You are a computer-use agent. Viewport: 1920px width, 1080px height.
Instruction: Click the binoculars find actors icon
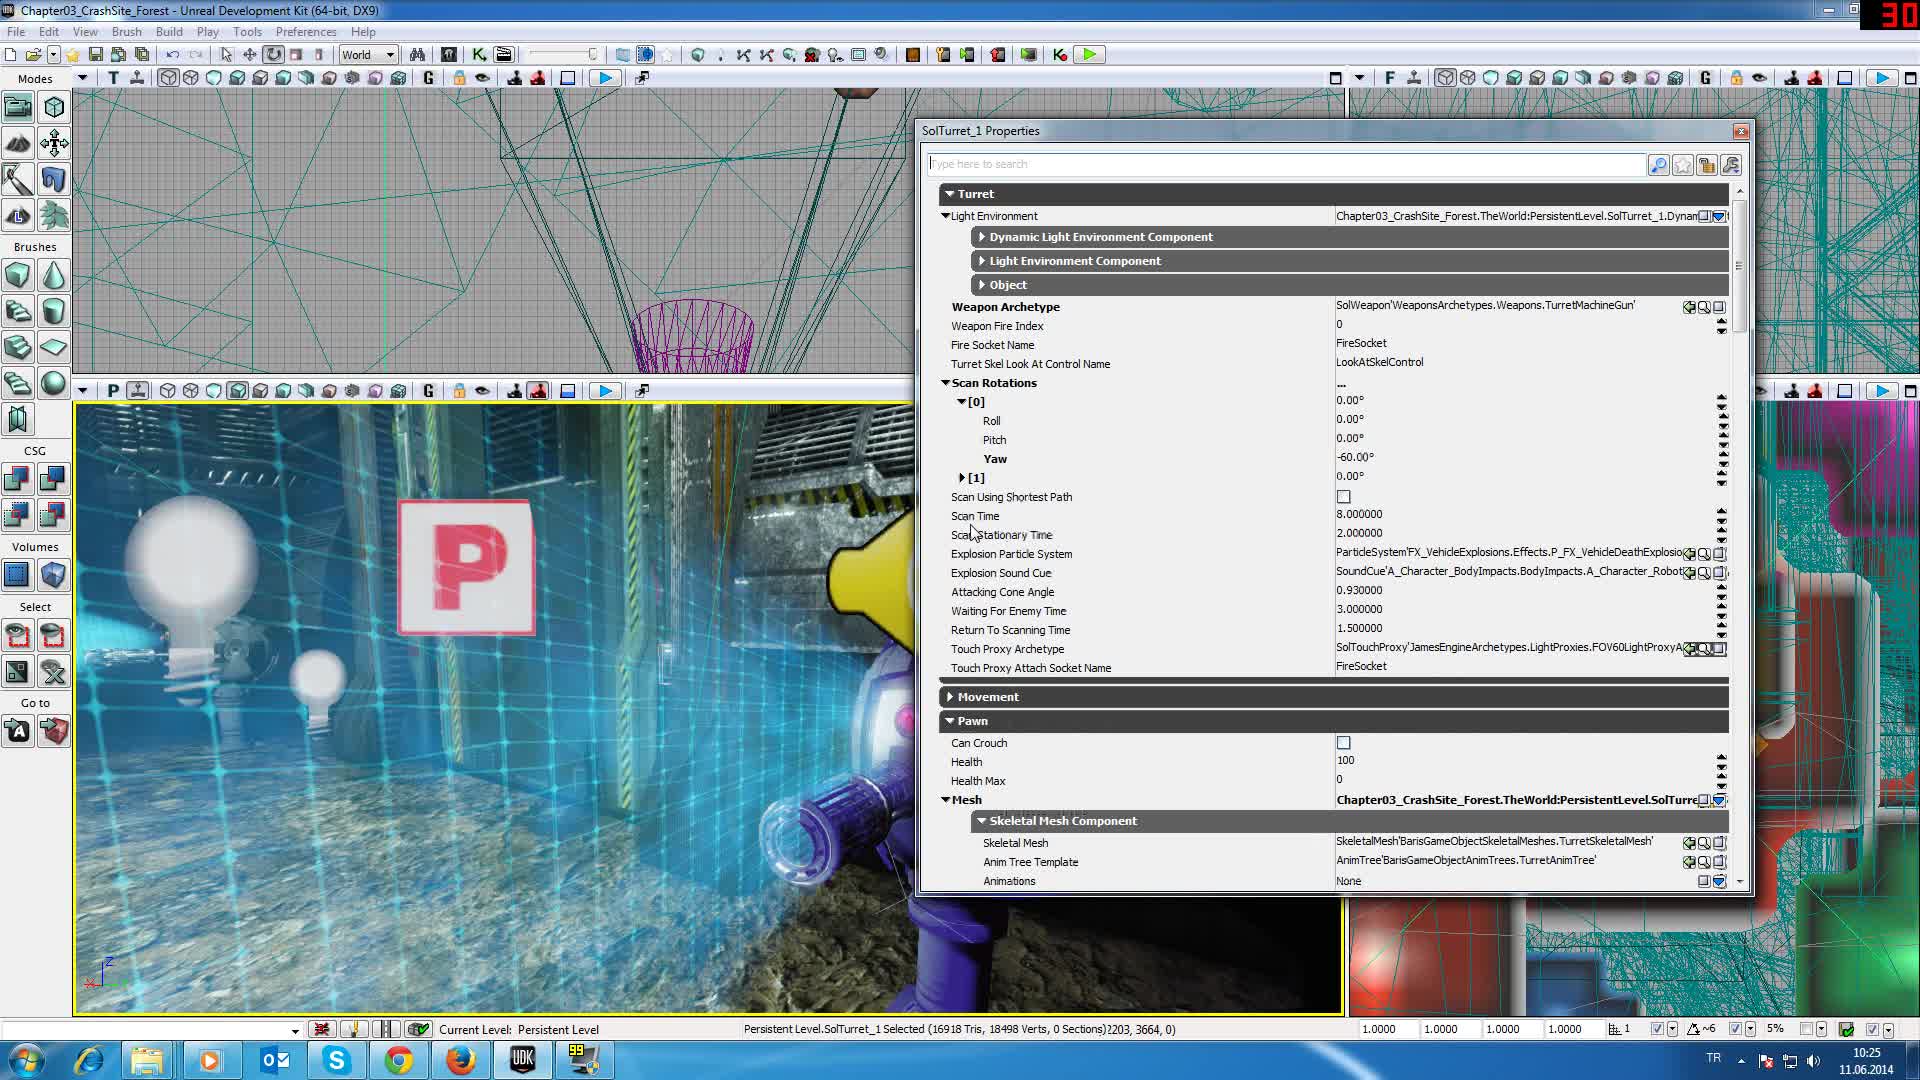pos(417,55)
